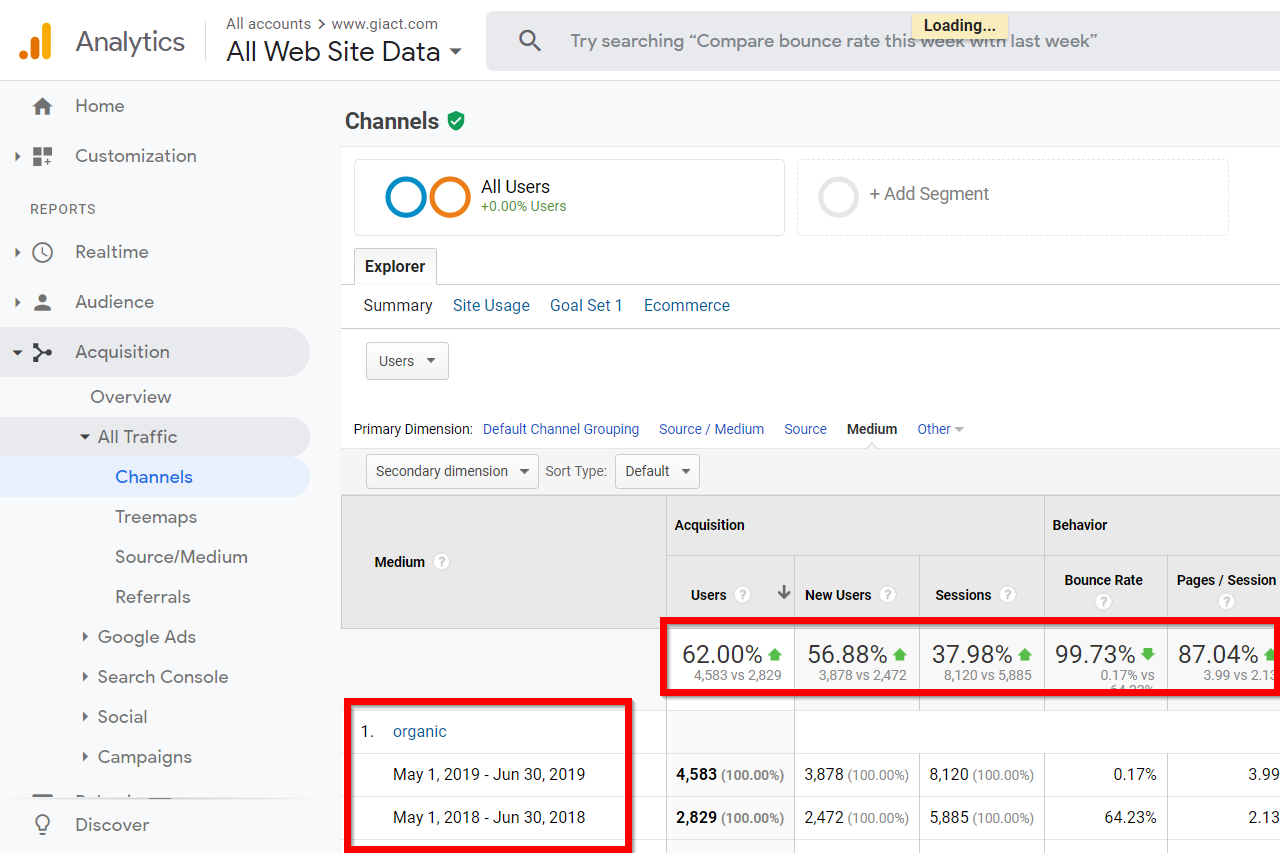
Task: Click the sort arrow in Users column
Action: [784, 594]
